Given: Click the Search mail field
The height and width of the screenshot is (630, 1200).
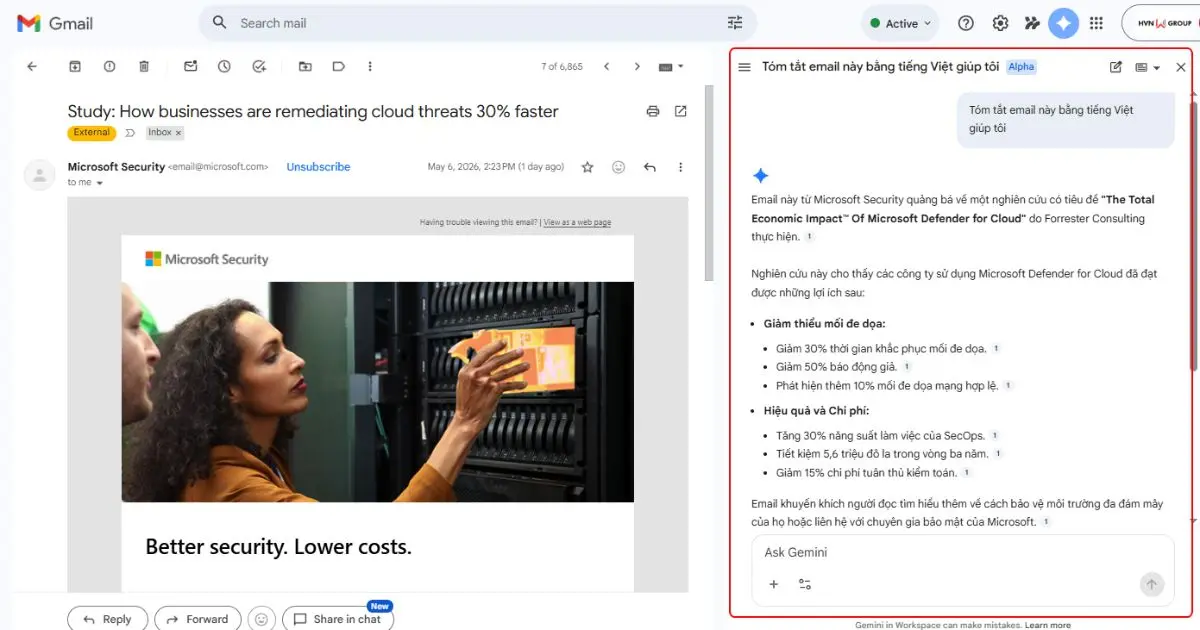Looking at the screenshot, I should (x=480, y=23).
